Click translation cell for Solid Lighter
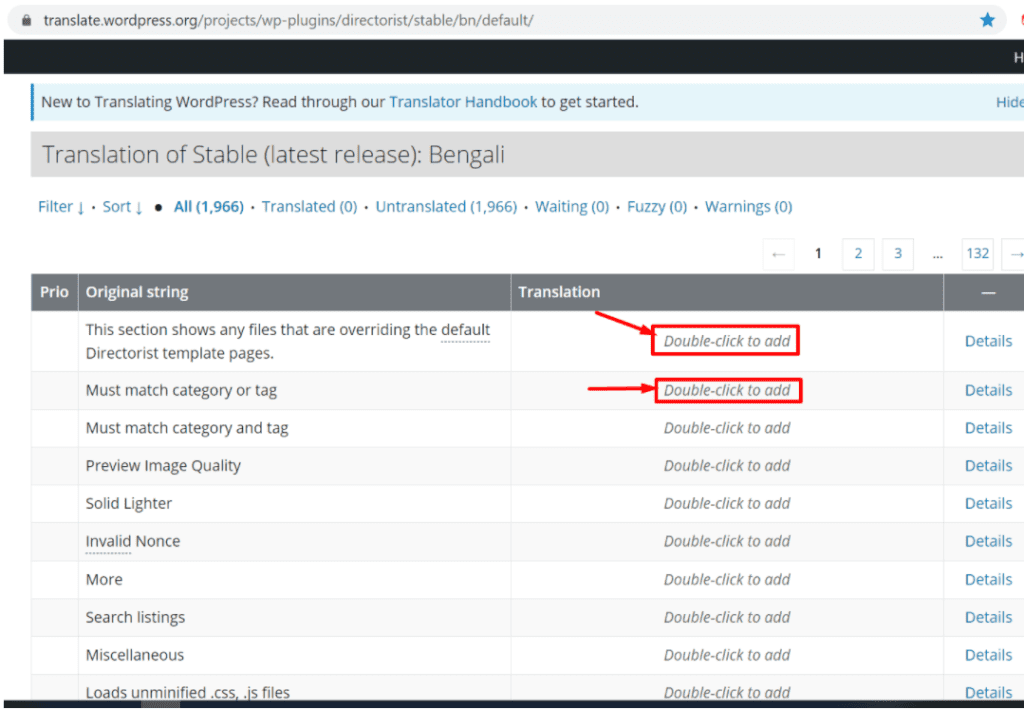The height and width of the screenshot is (709, 1024). click(x=727, y=504)
